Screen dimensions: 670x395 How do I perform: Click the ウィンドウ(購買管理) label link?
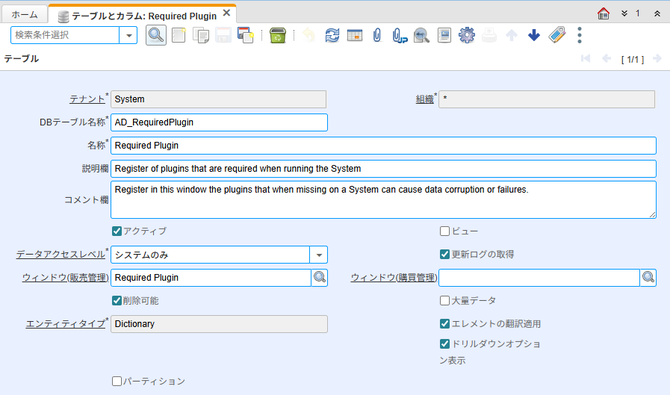point(394,277)
